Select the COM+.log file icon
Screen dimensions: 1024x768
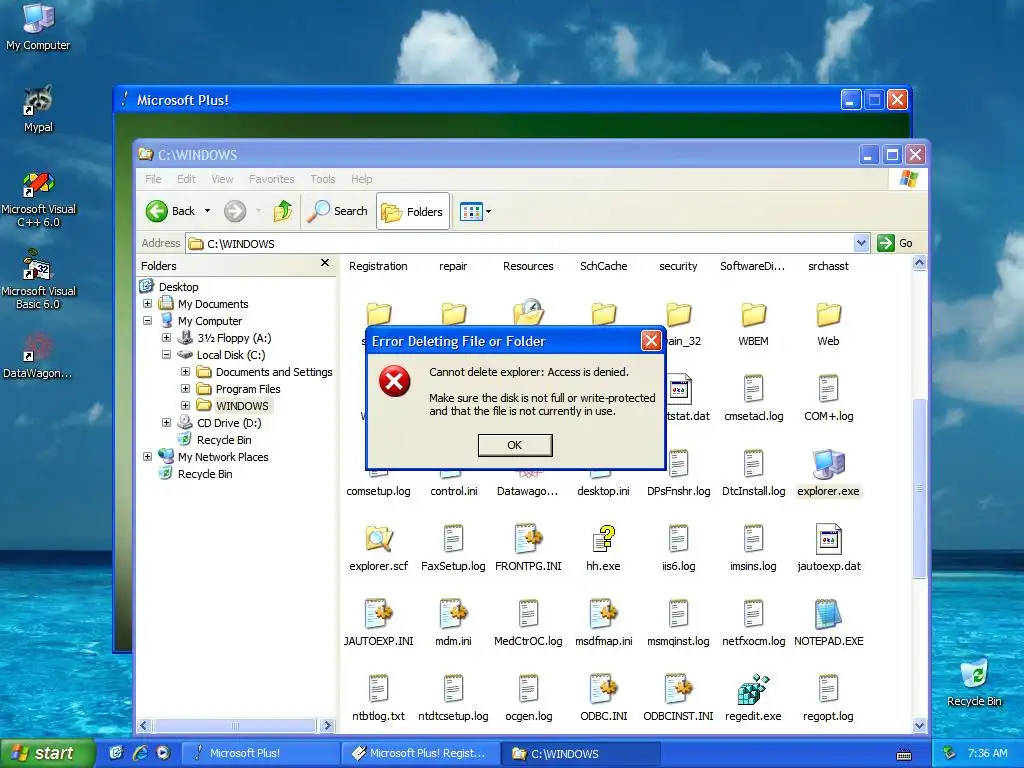828,389
